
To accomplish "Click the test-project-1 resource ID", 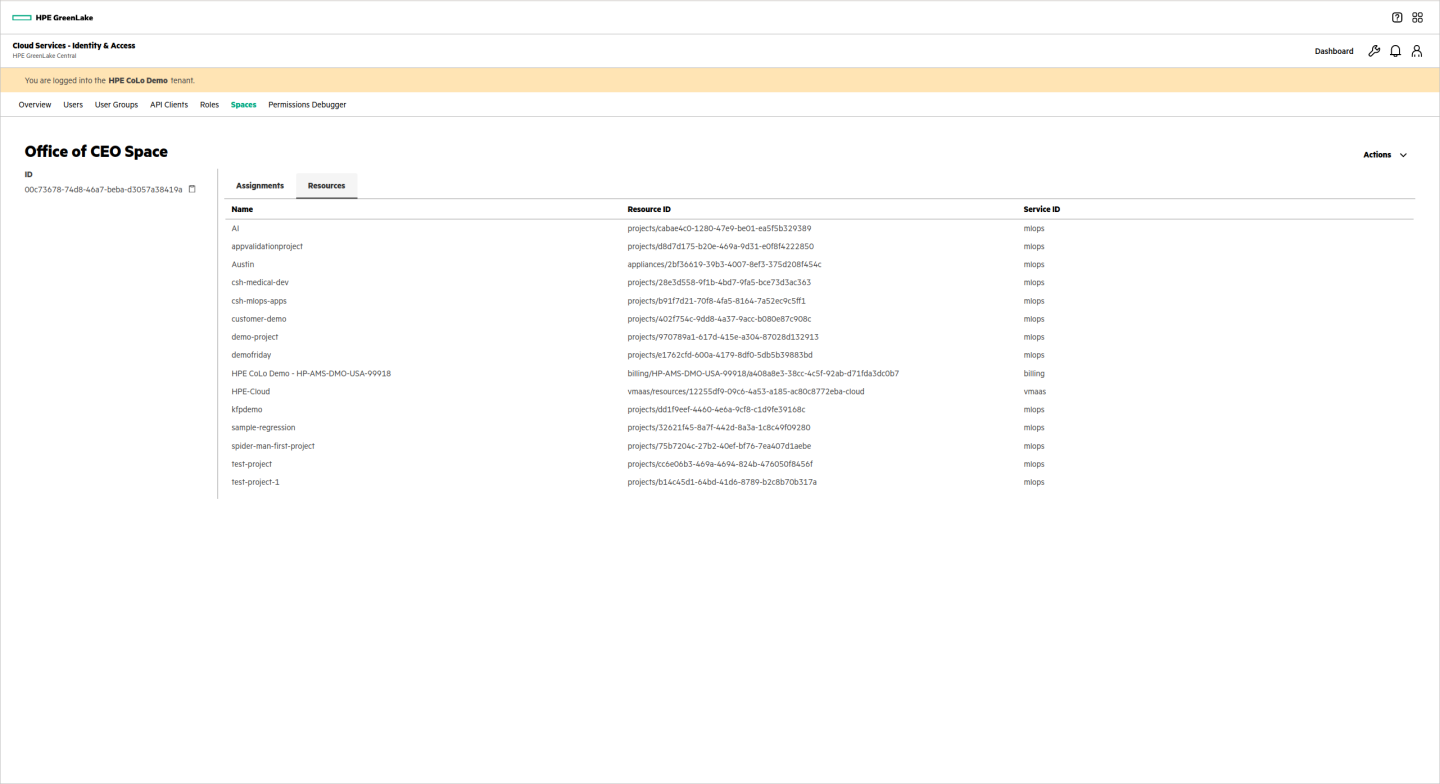I will [x=722, y=482].
